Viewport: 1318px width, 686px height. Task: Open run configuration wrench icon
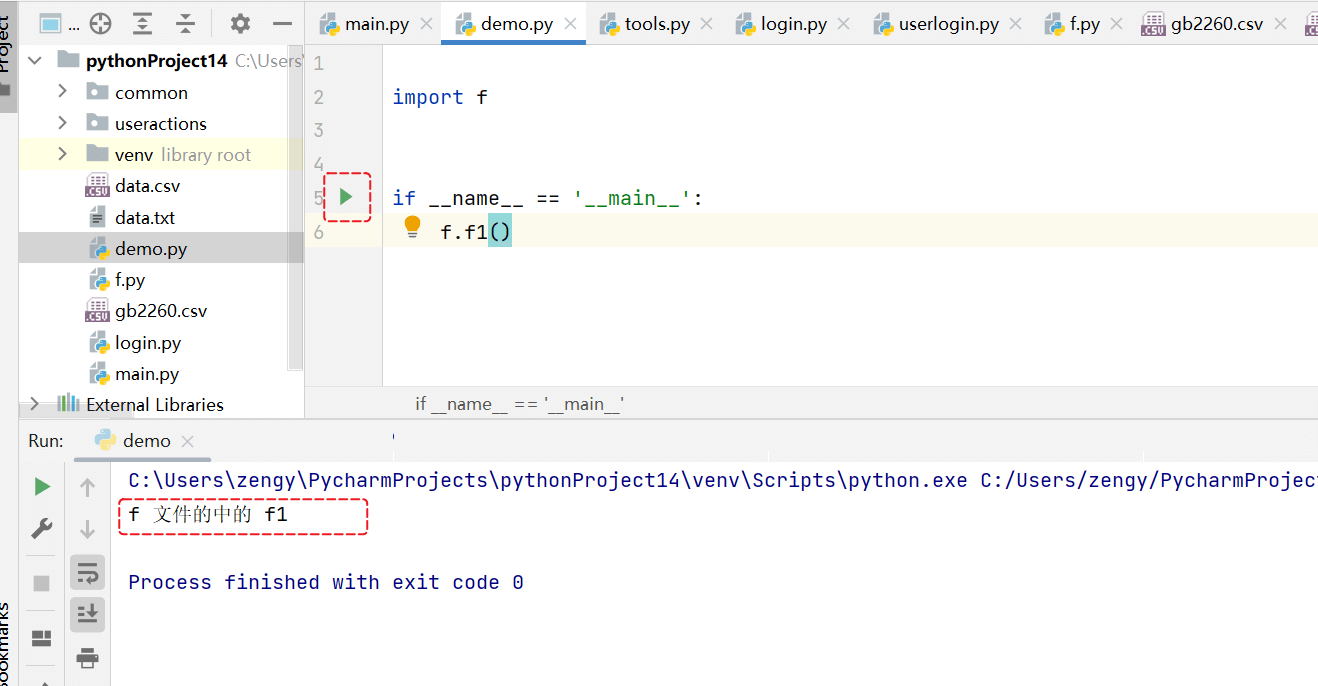click(x=42, y=528)
